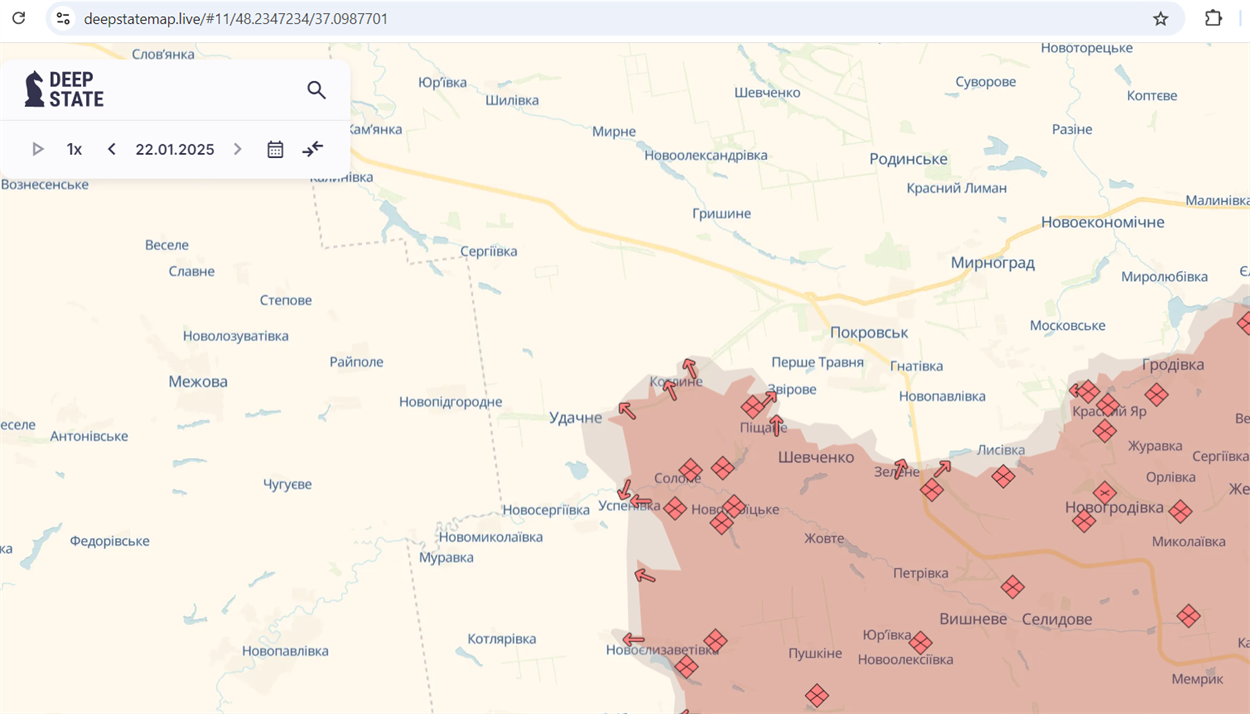1250x714 pixels.
Task: Open the browser extensions menu
Action: coord(1213,18)
